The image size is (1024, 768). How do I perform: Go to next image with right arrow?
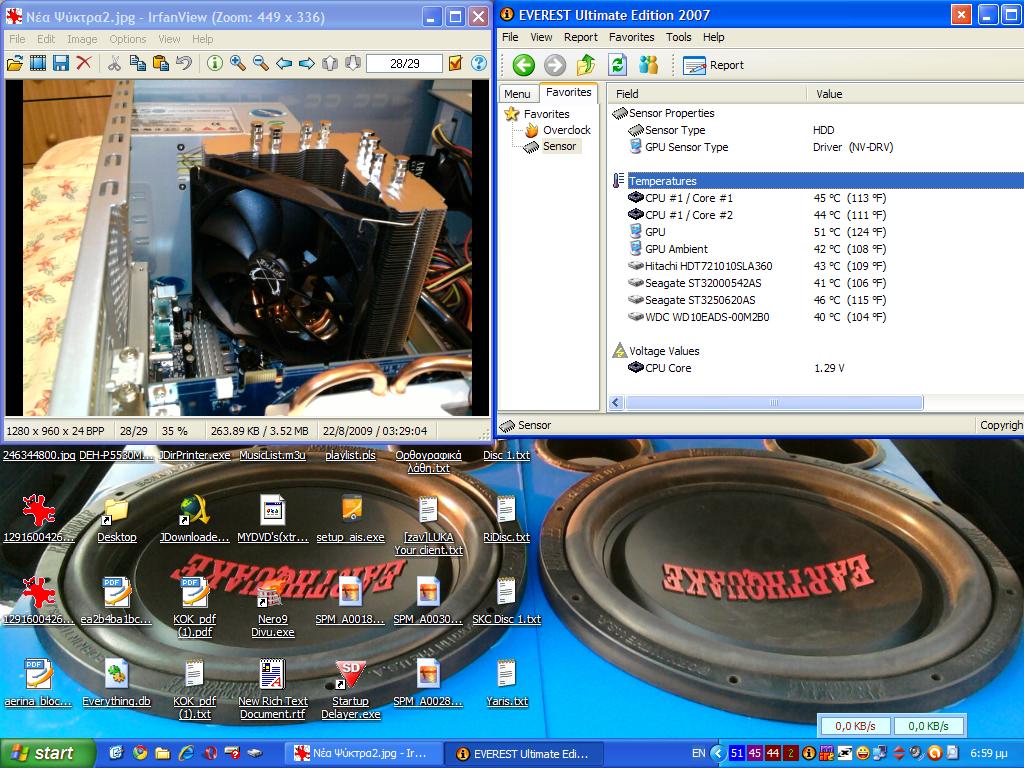coord(307,63)
